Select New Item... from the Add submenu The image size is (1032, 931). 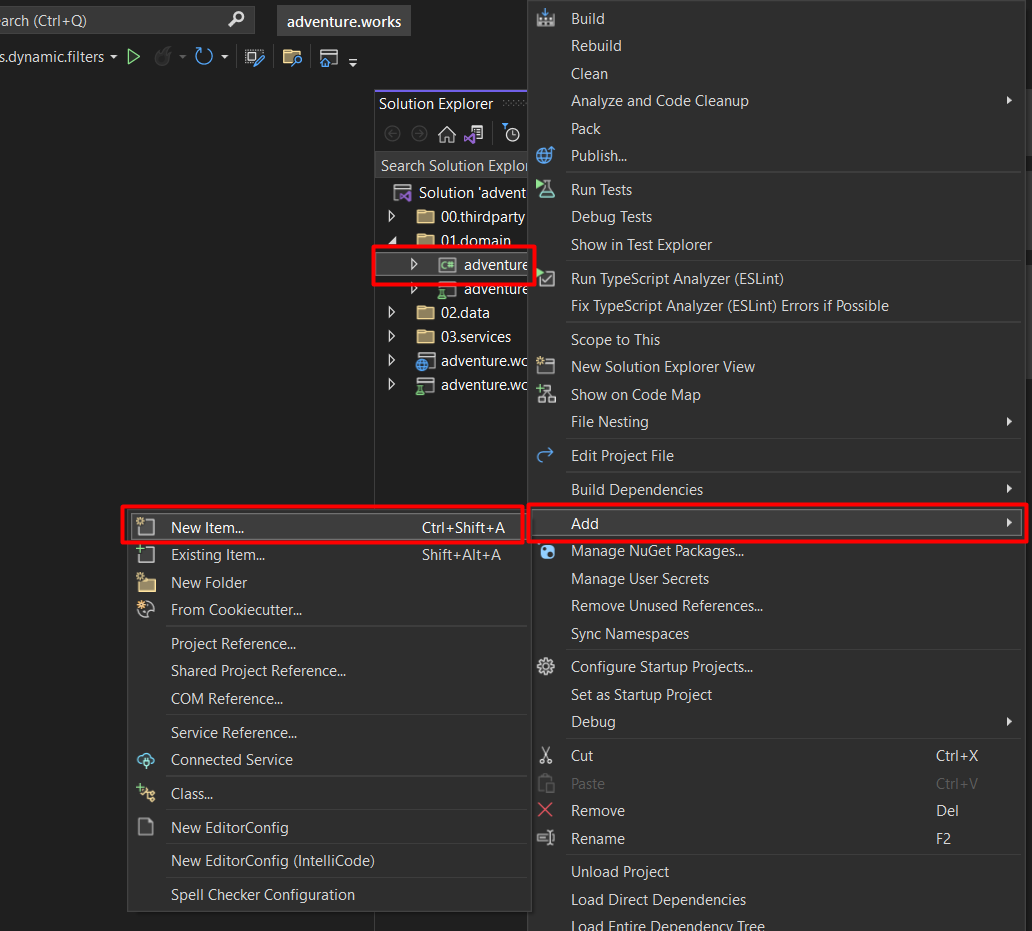pyautogui.click(x=207, y=527)
